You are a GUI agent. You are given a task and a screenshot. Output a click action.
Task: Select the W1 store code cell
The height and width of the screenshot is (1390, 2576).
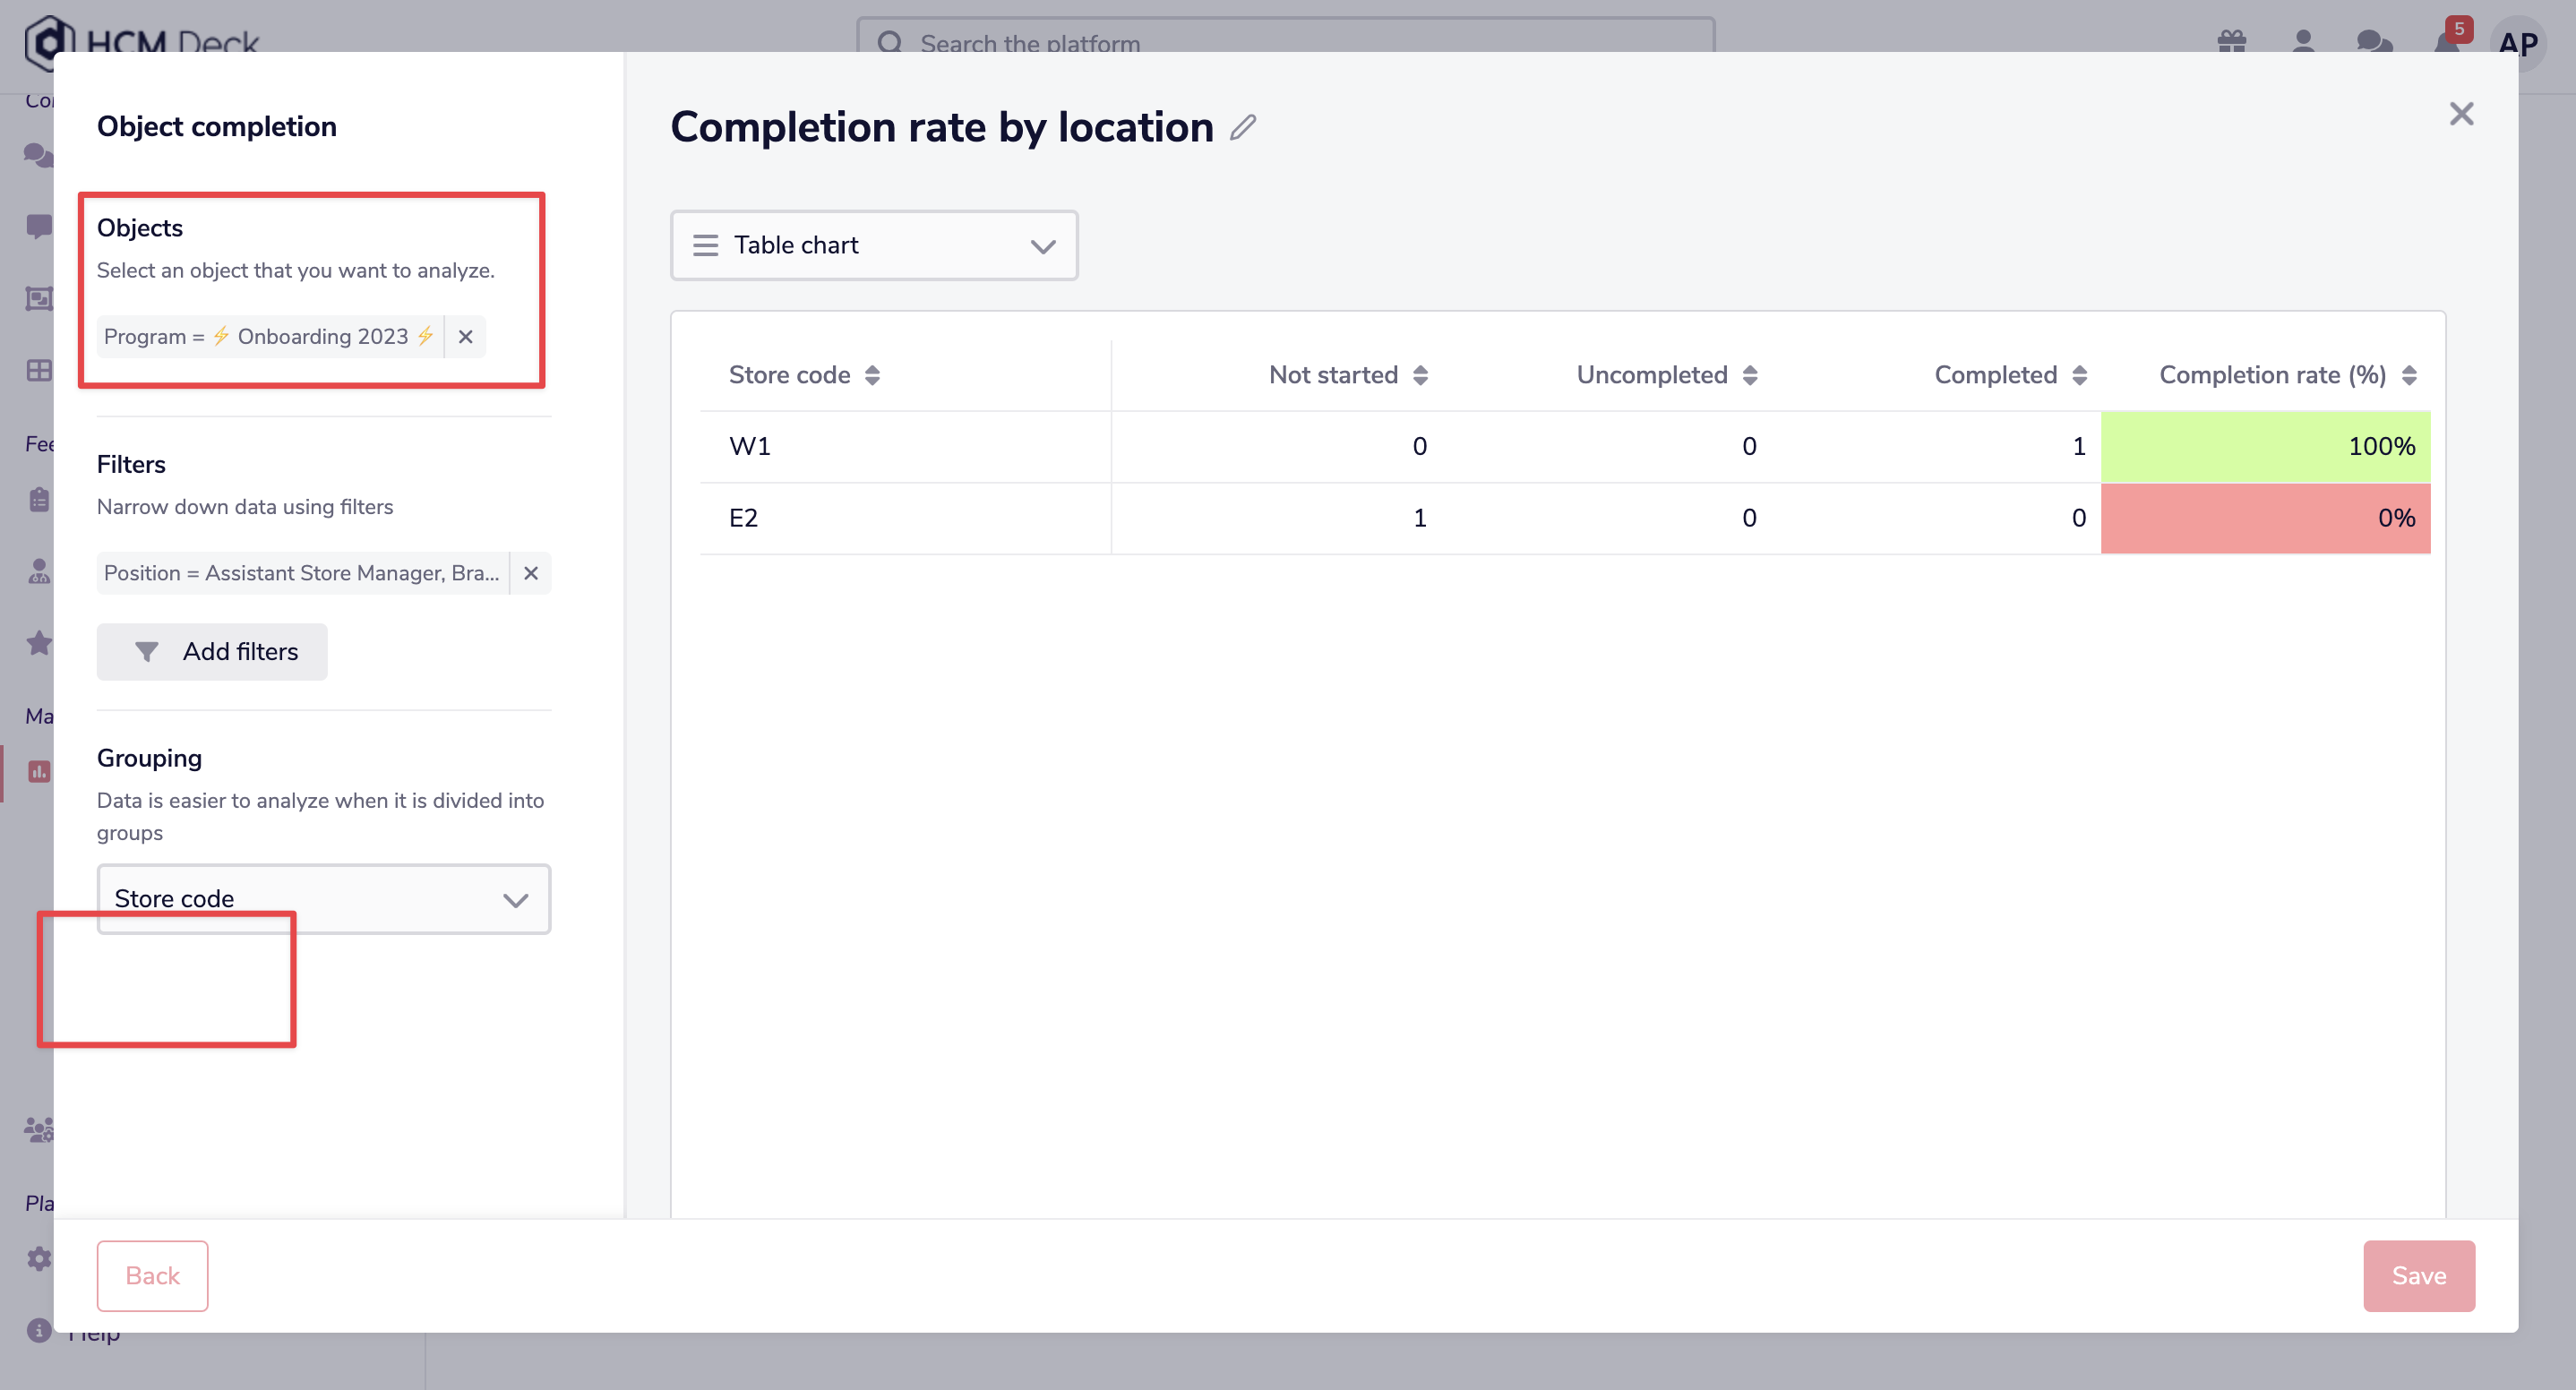click(x=905, y=447)
